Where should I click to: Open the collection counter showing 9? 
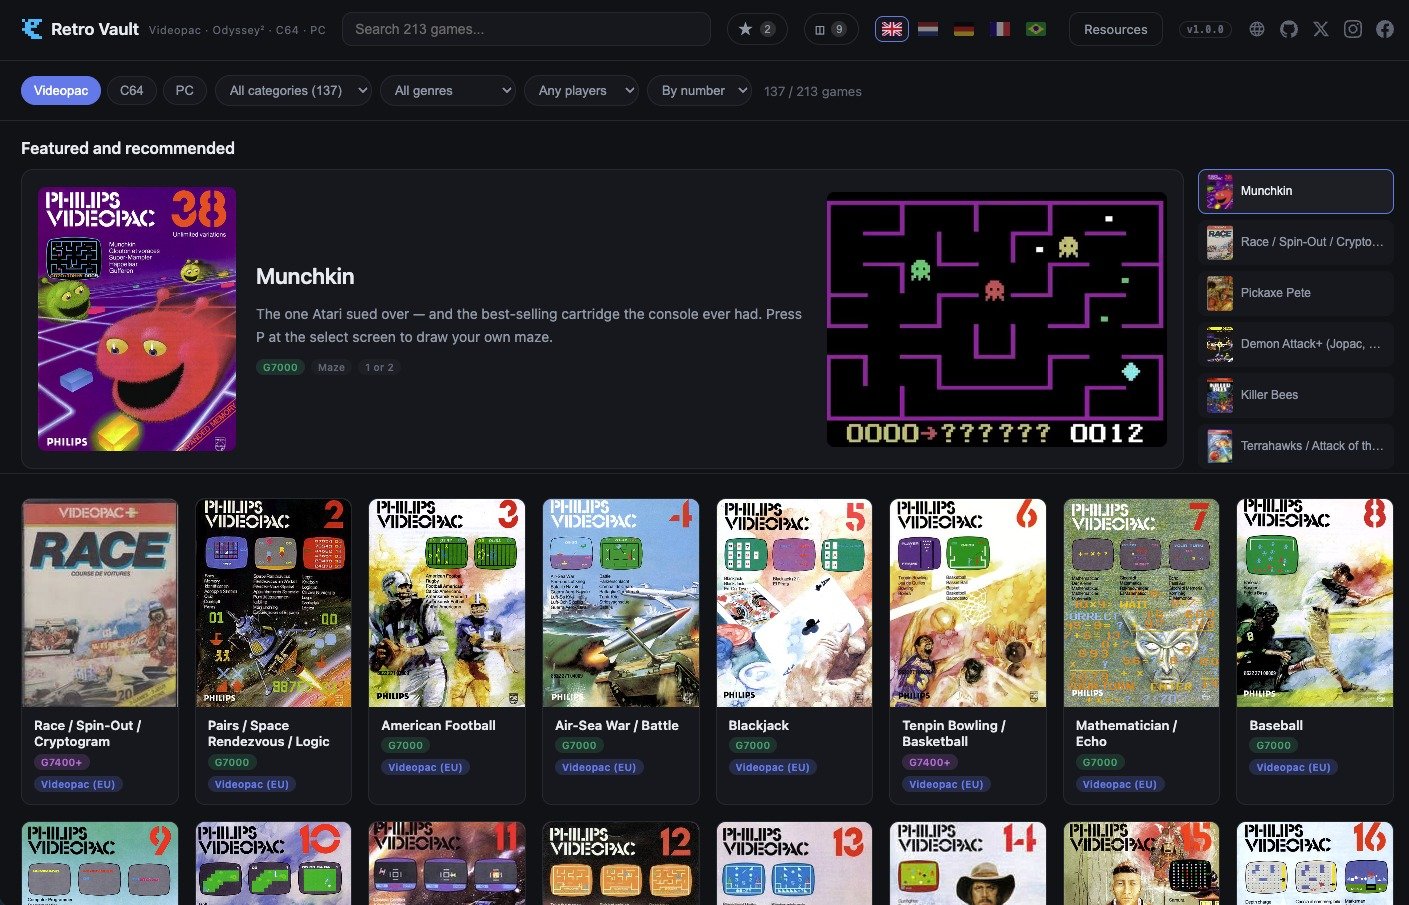[831, 29]
